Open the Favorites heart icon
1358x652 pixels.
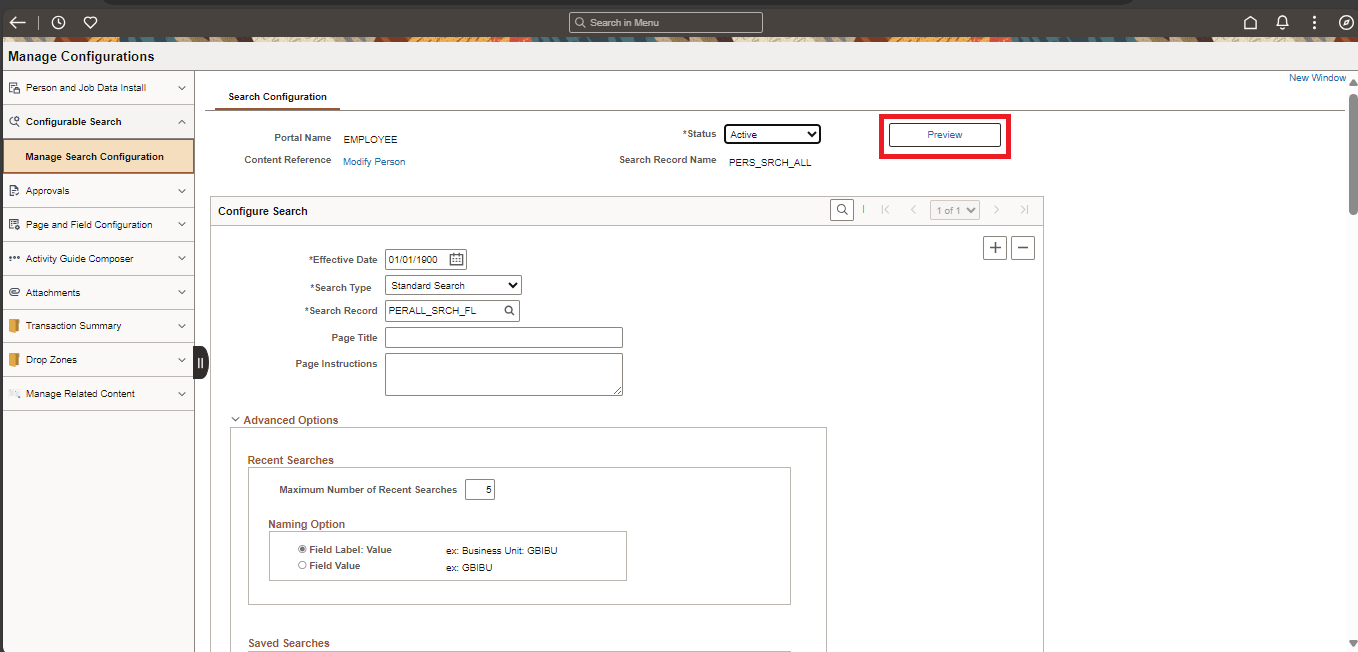tap(89, 21)
